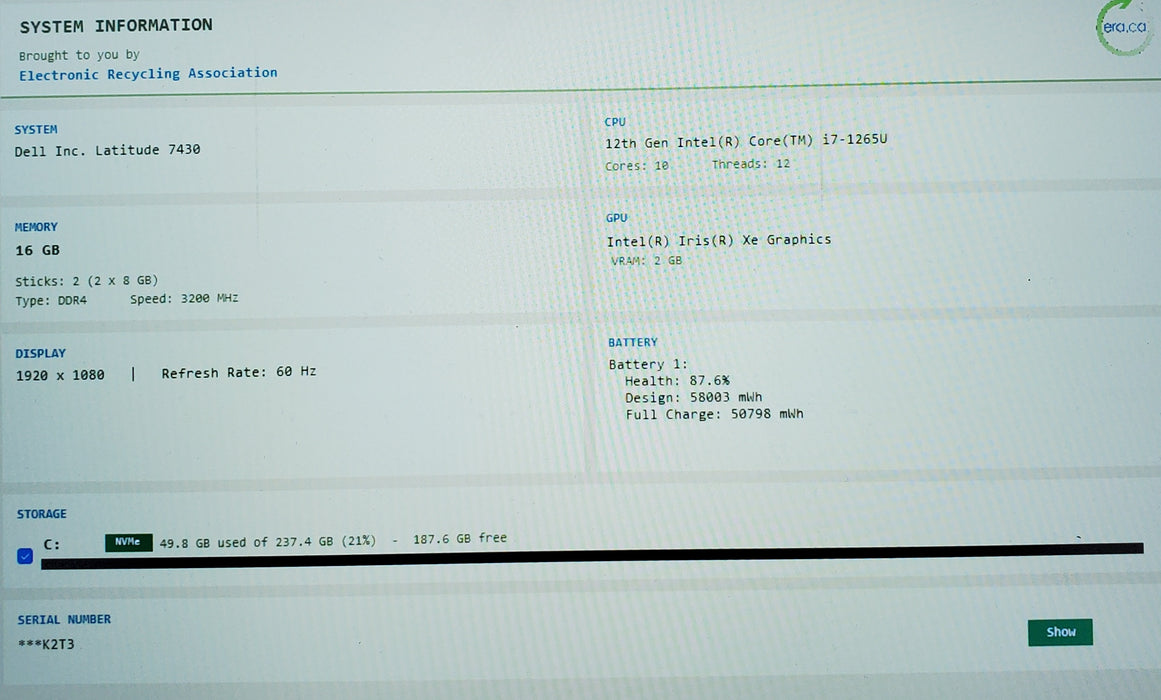The width and height of the screenshot is (1161, 700).
Task: Click the '187.6 GB free' text
Action: tap(459, 539)
